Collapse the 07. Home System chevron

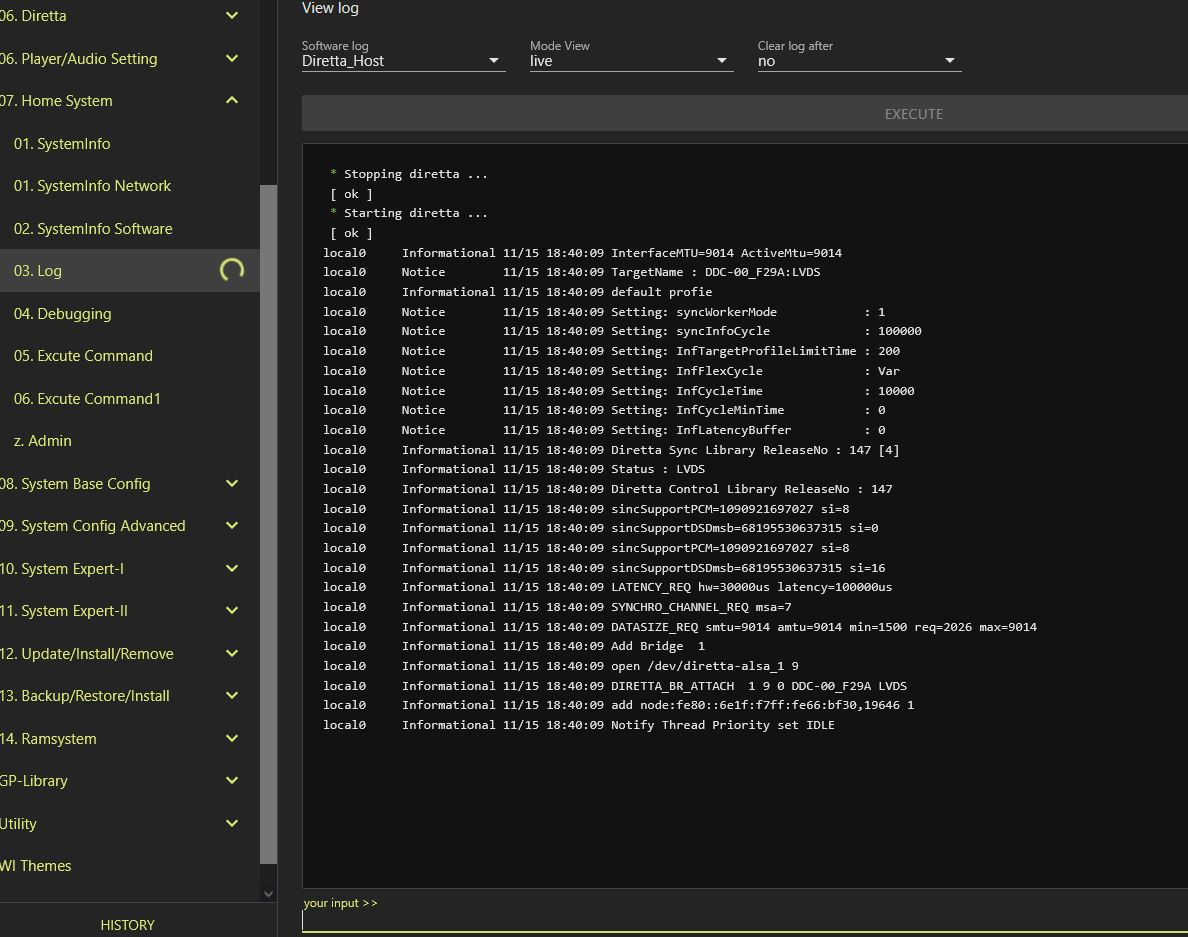click(232, 100)
